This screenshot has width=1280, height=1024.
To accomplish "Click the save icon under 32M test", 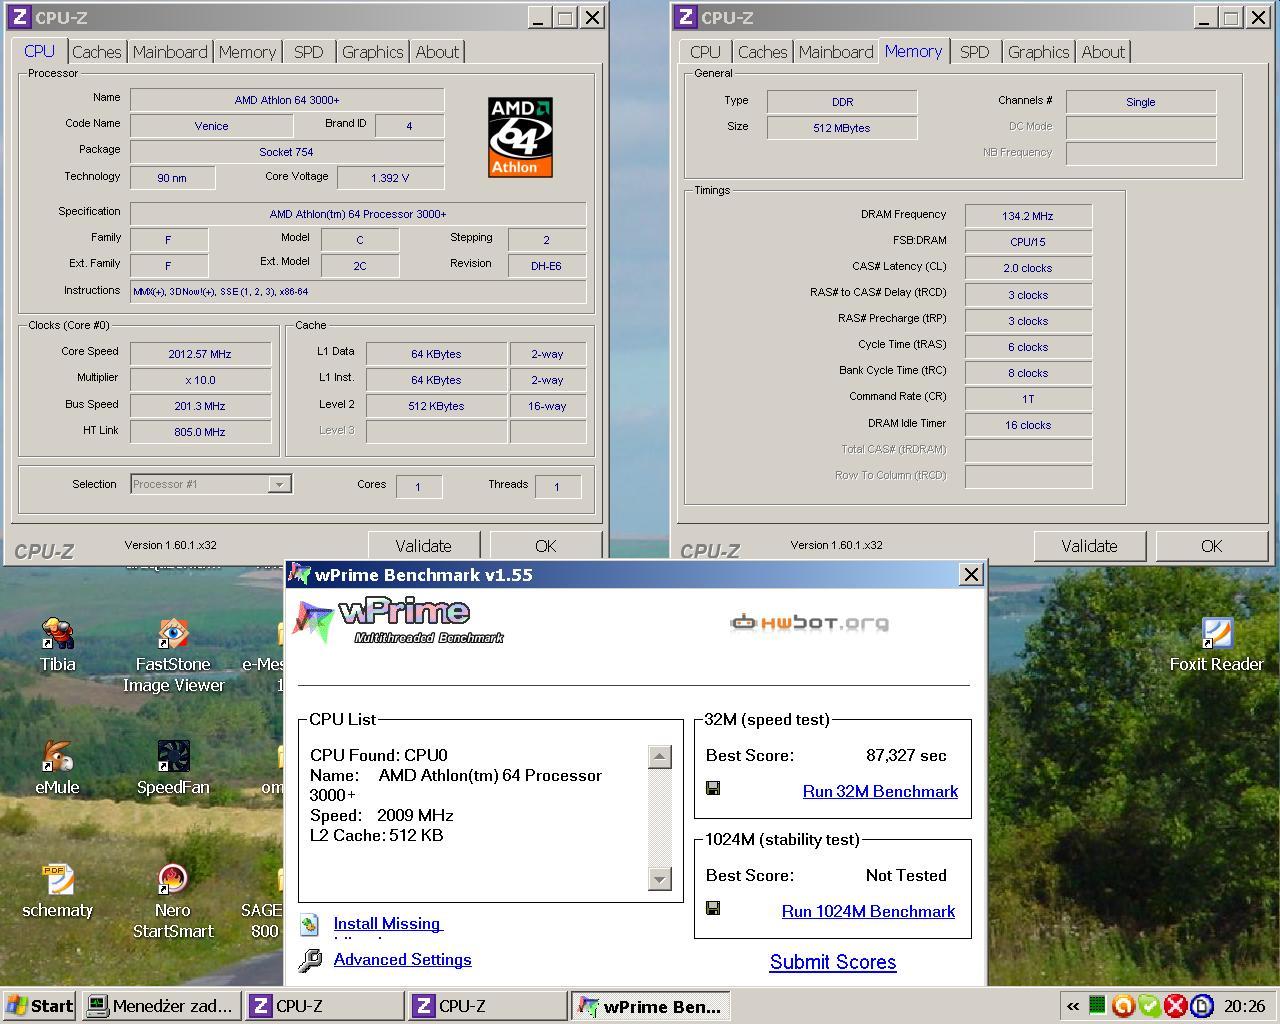I will tap(713, 788).
